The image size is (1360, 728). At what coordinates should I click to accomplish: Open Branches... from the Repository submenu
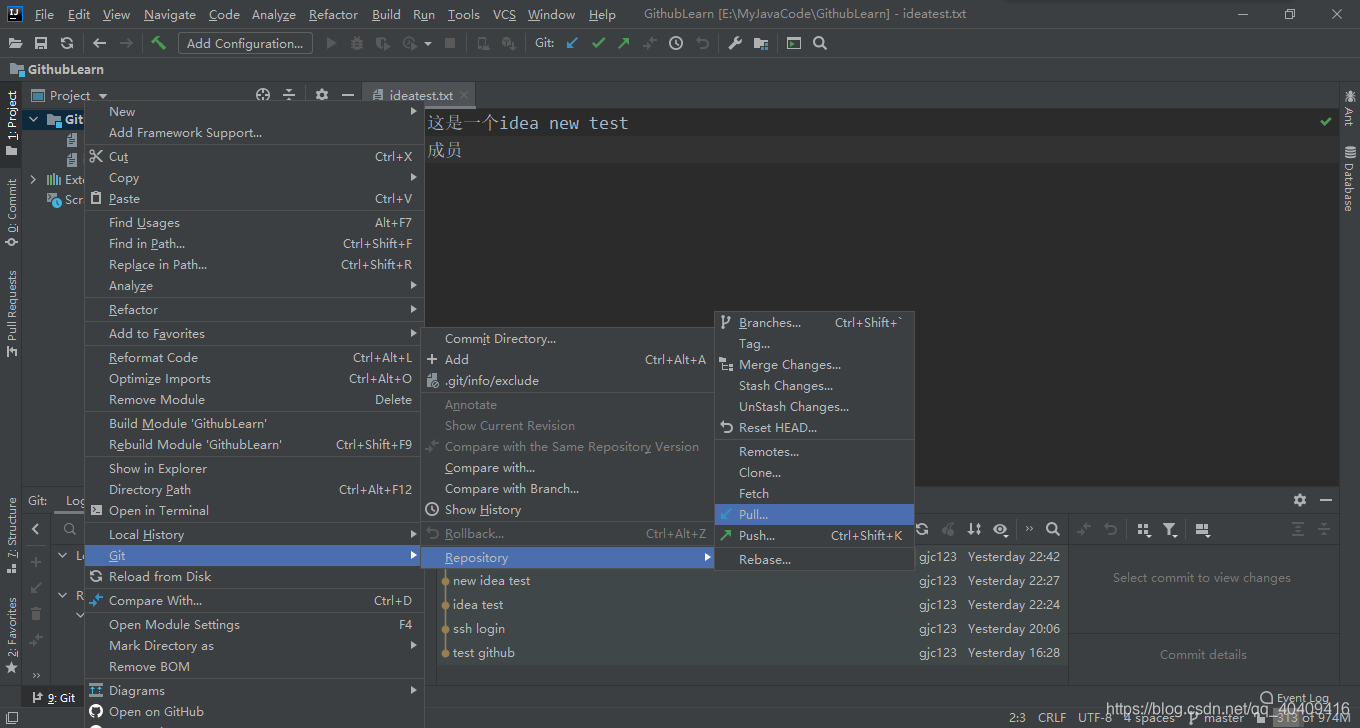coord(814,323)
